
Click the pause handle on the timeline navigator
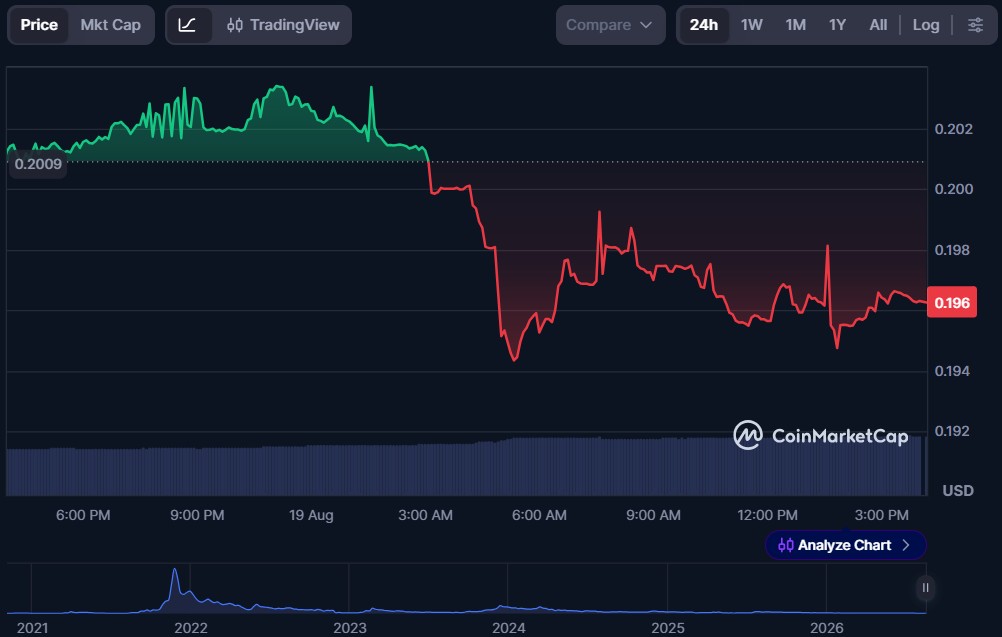925,588
